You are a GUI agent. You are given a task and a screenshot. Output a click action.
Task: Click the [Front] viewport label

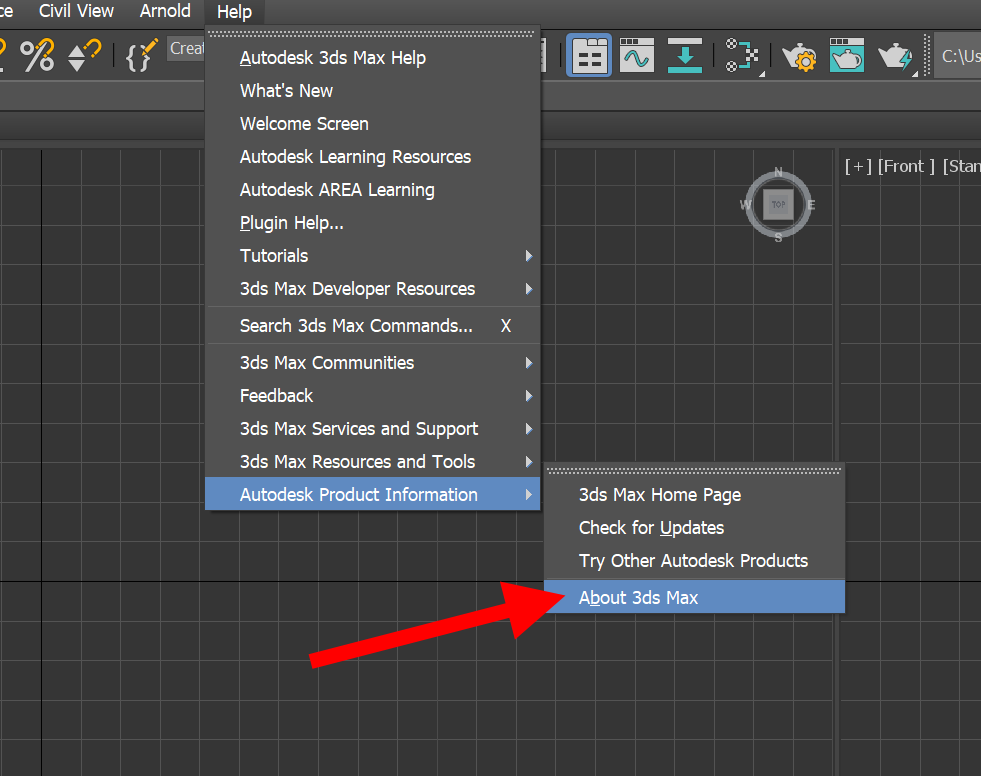pos(906,166)
